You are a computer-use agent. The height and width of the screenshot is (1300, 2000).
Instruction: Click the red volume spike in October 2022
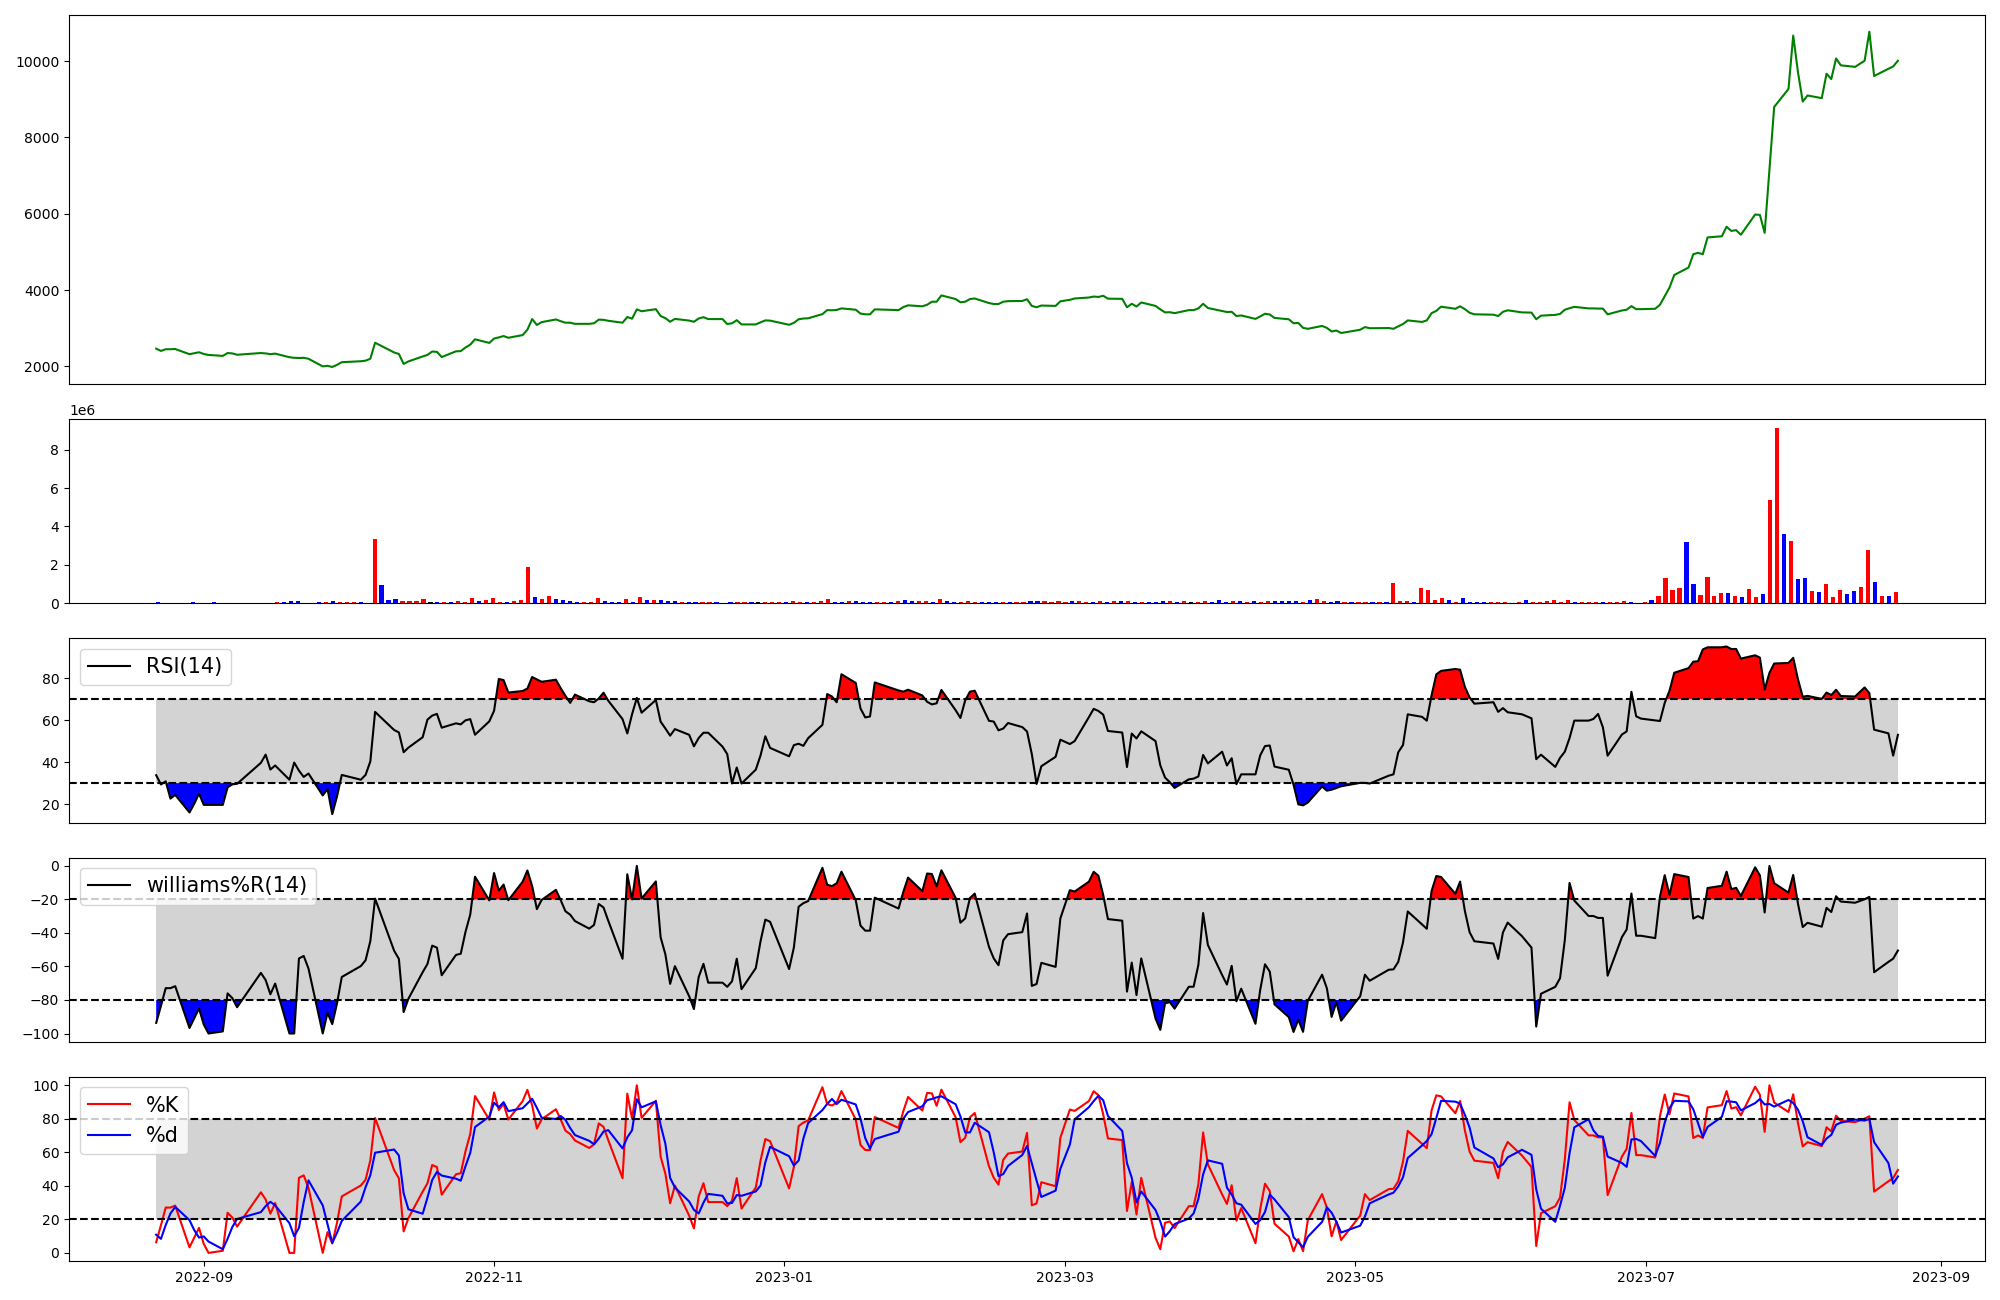tap(375, 570)
